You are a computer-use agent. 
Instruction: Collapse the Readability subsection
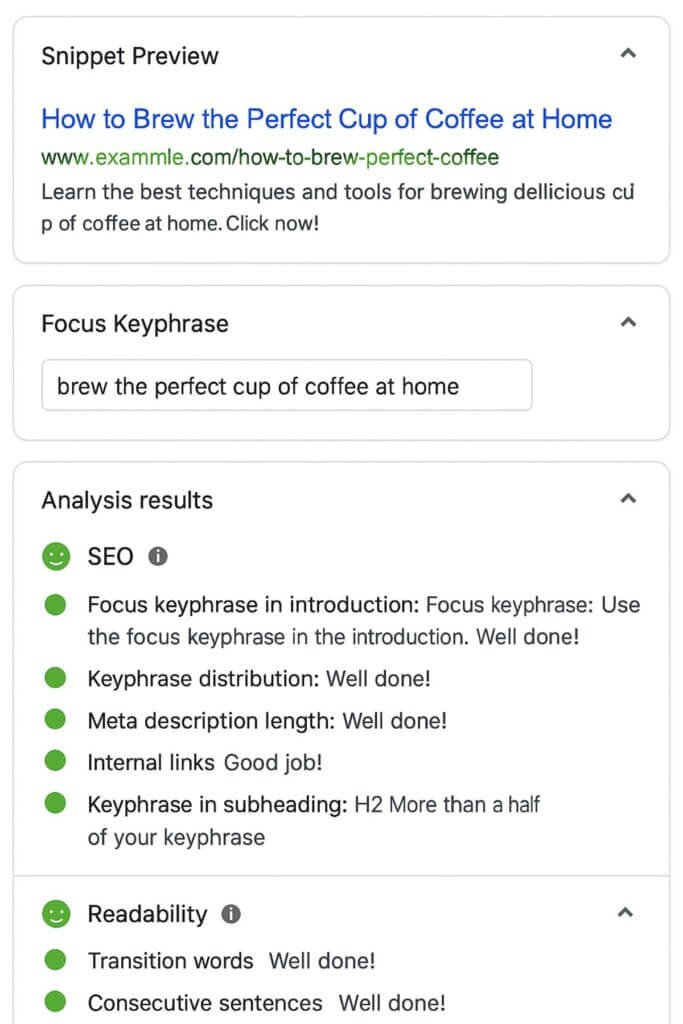tap(625, 913)
